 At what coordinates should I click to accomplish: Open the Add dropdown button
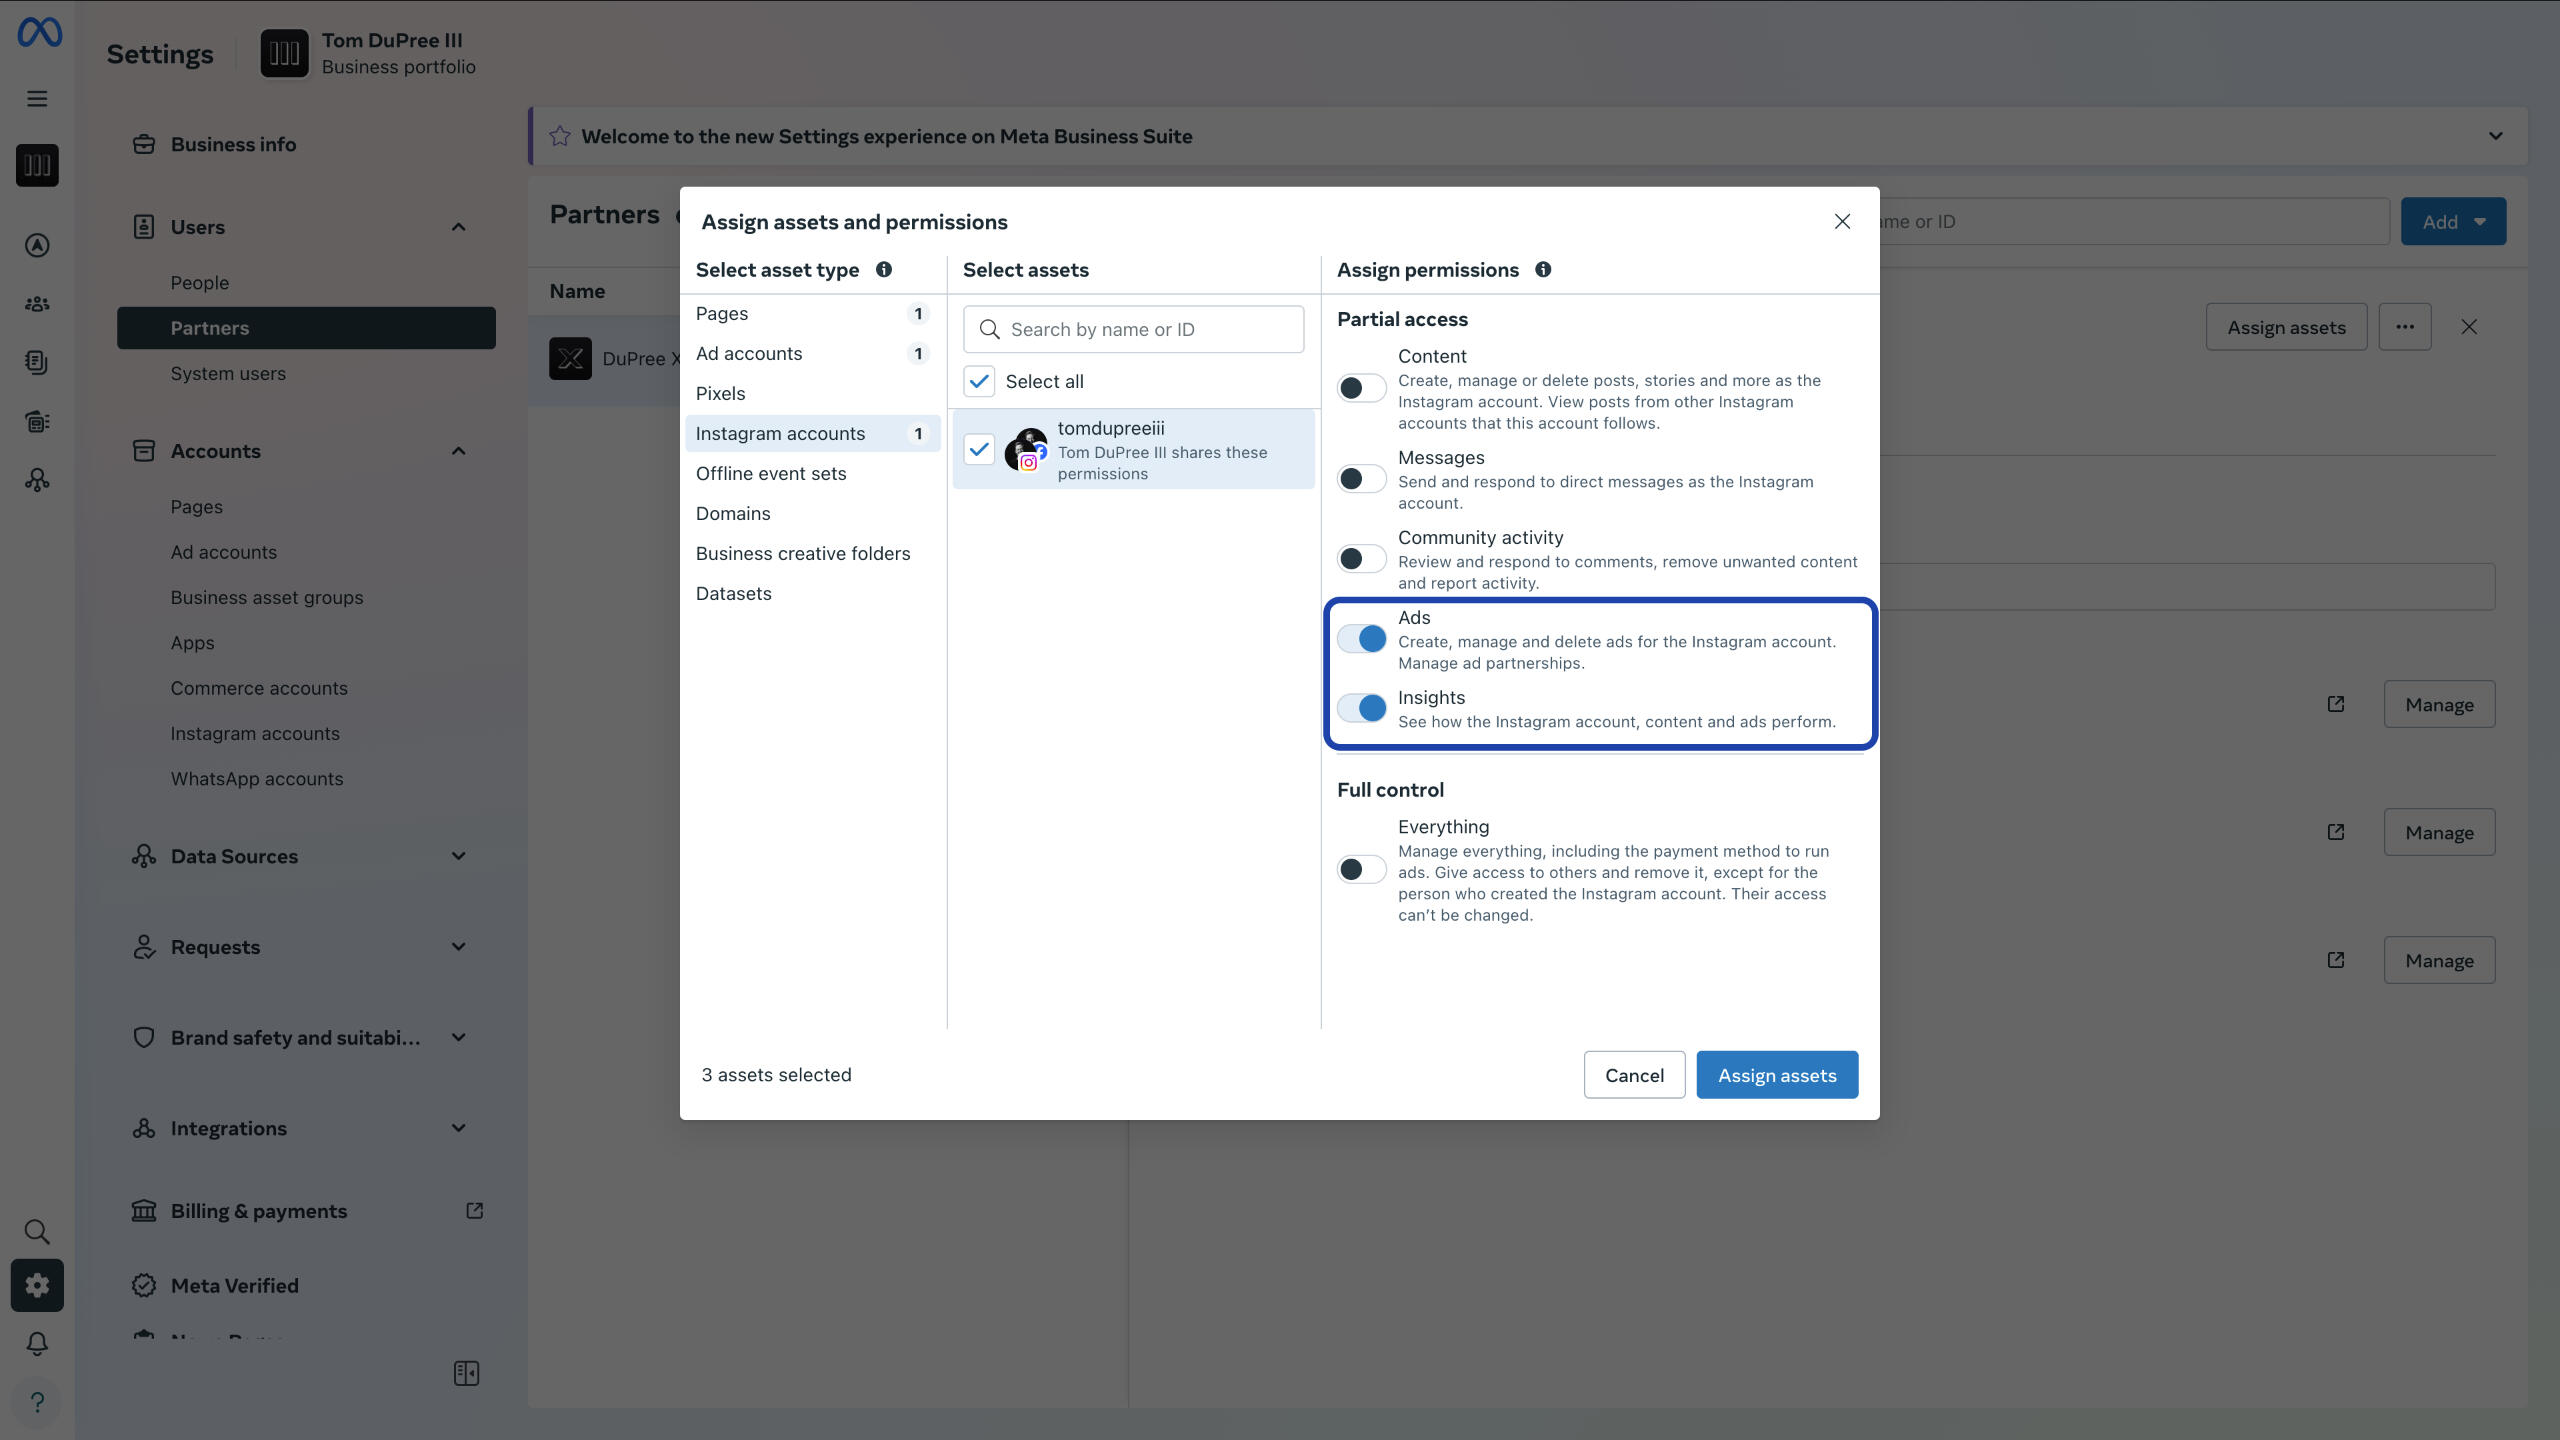[x=2452, y=221]
